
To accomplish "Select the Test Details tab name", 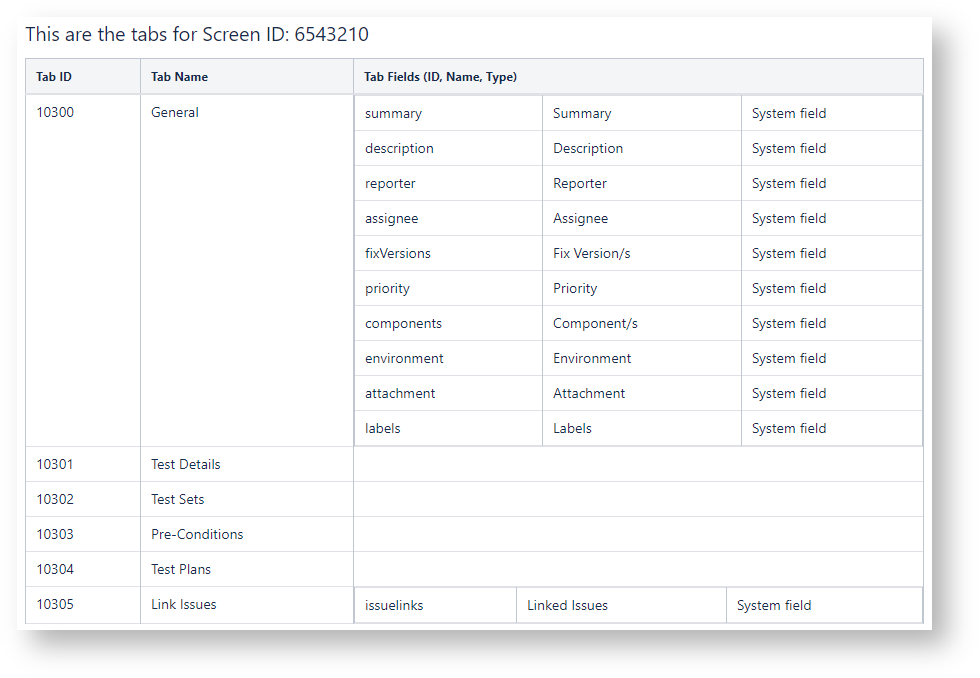I will 186,465.
